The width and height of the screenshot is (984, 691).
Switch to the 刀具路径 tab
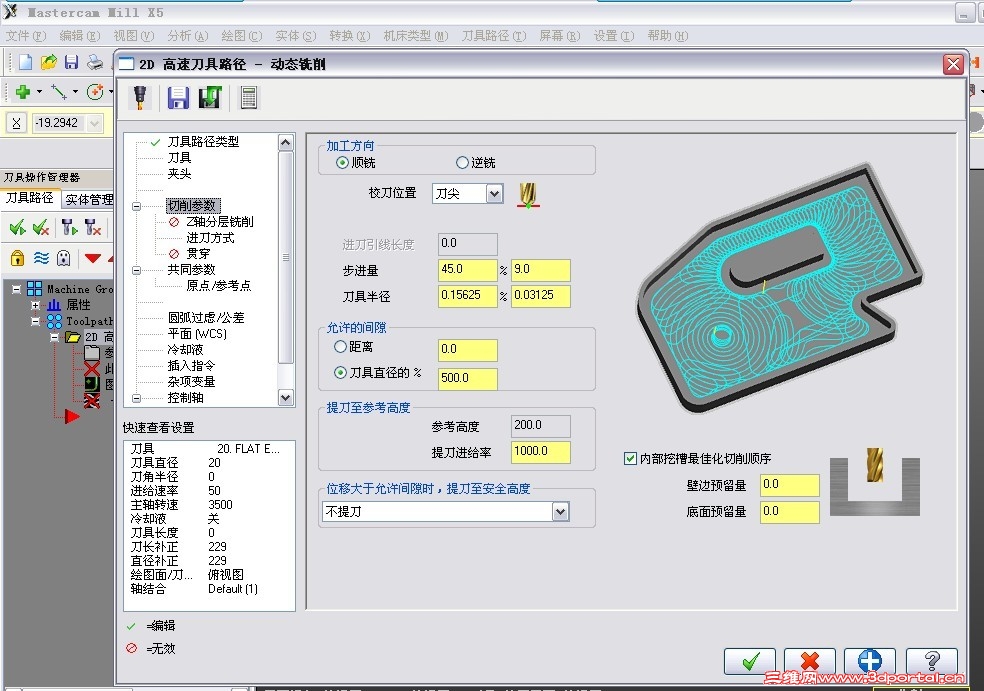[30, 198]
